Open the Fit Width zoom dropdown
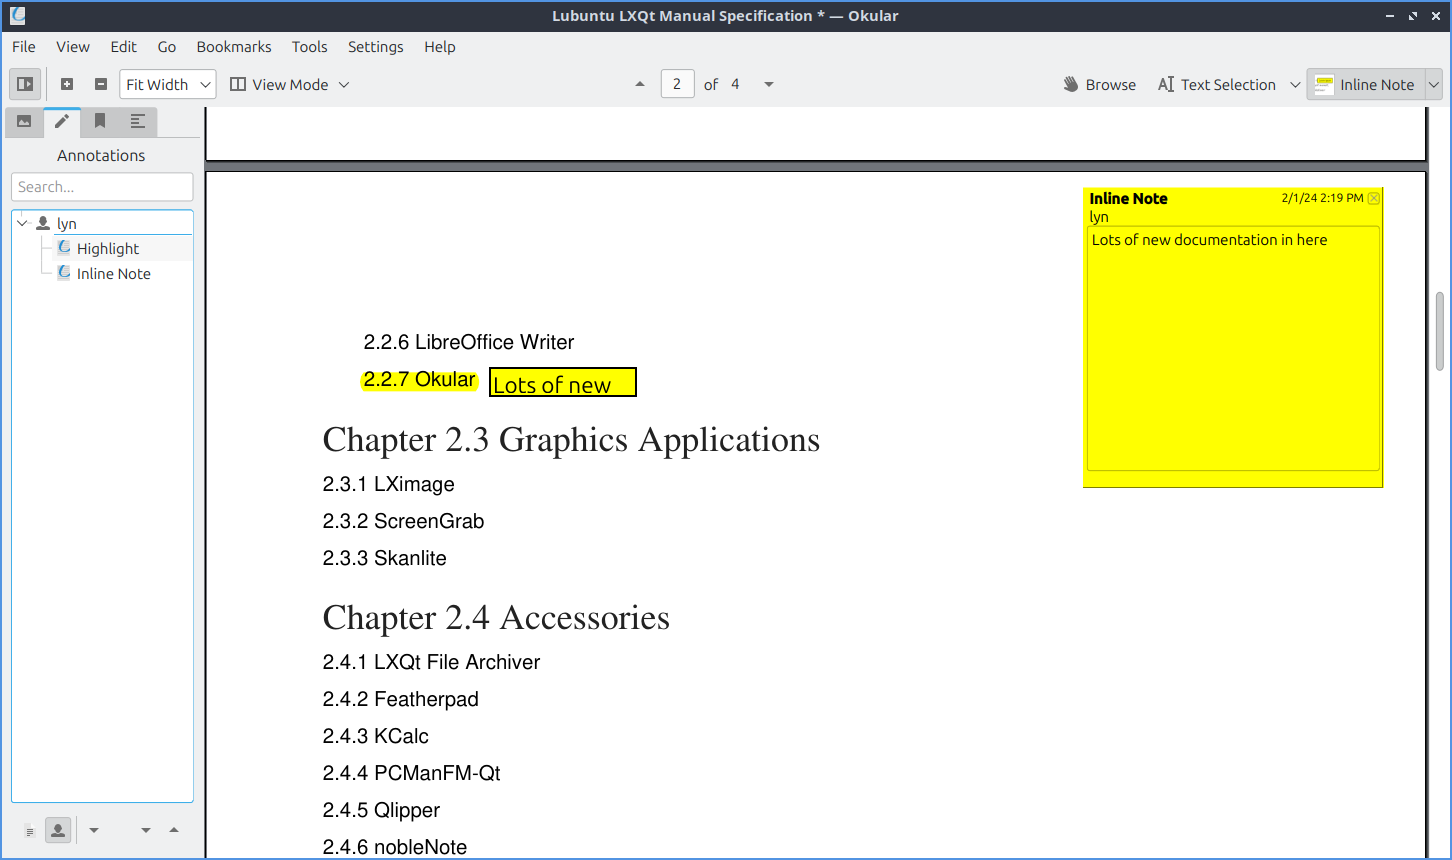The image size is (1452, 860). [x=168, y=85]
